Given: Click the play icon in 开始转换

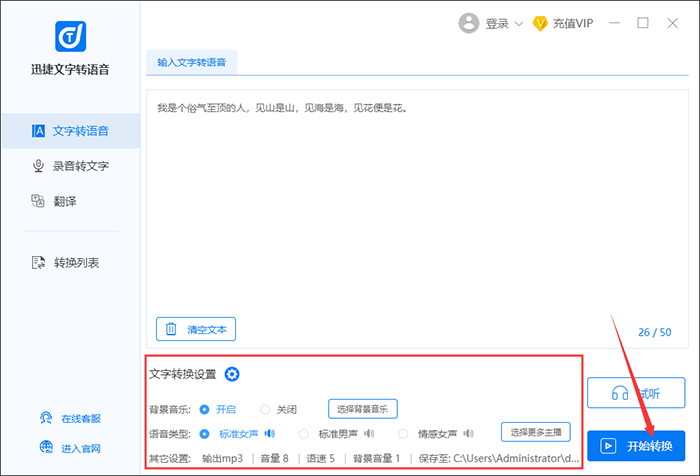Looking at the screenshot, I should 608,446.
